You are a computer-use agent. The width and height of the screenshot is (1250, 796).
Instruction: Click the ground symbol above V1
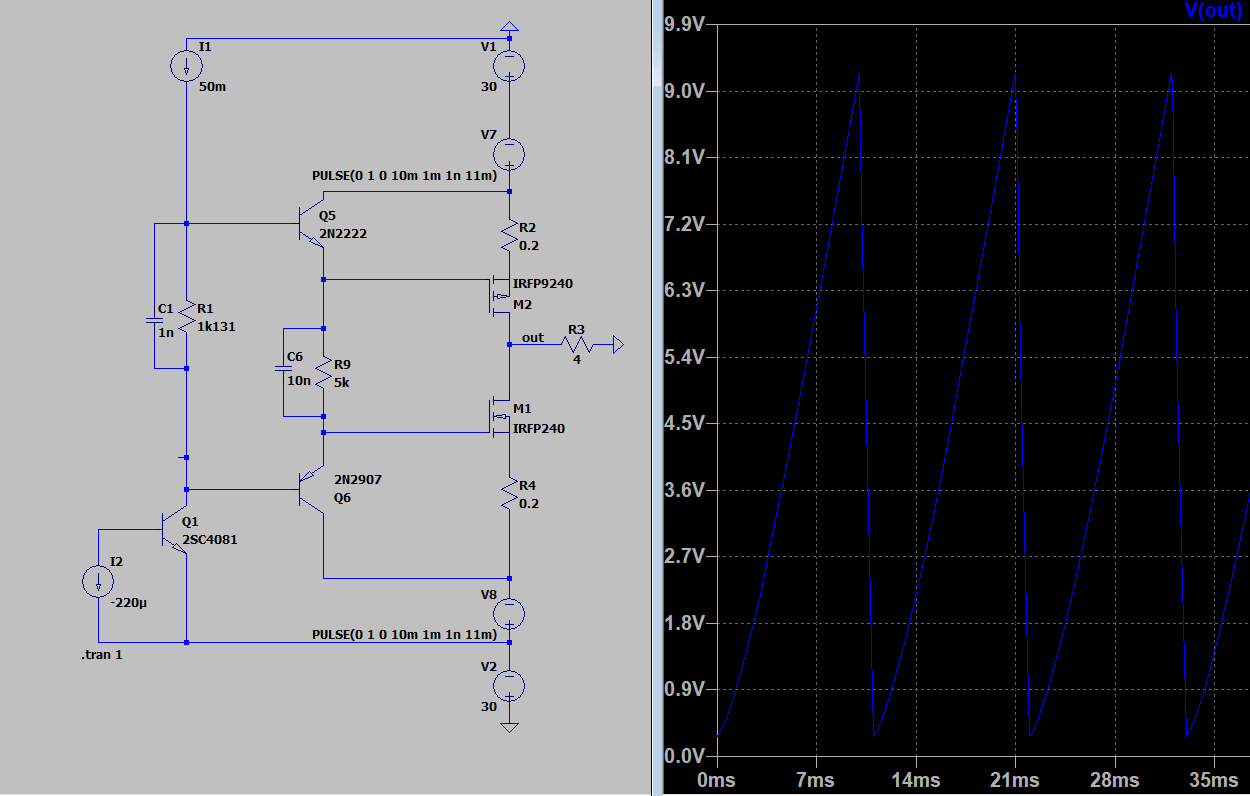click(509, 25)
